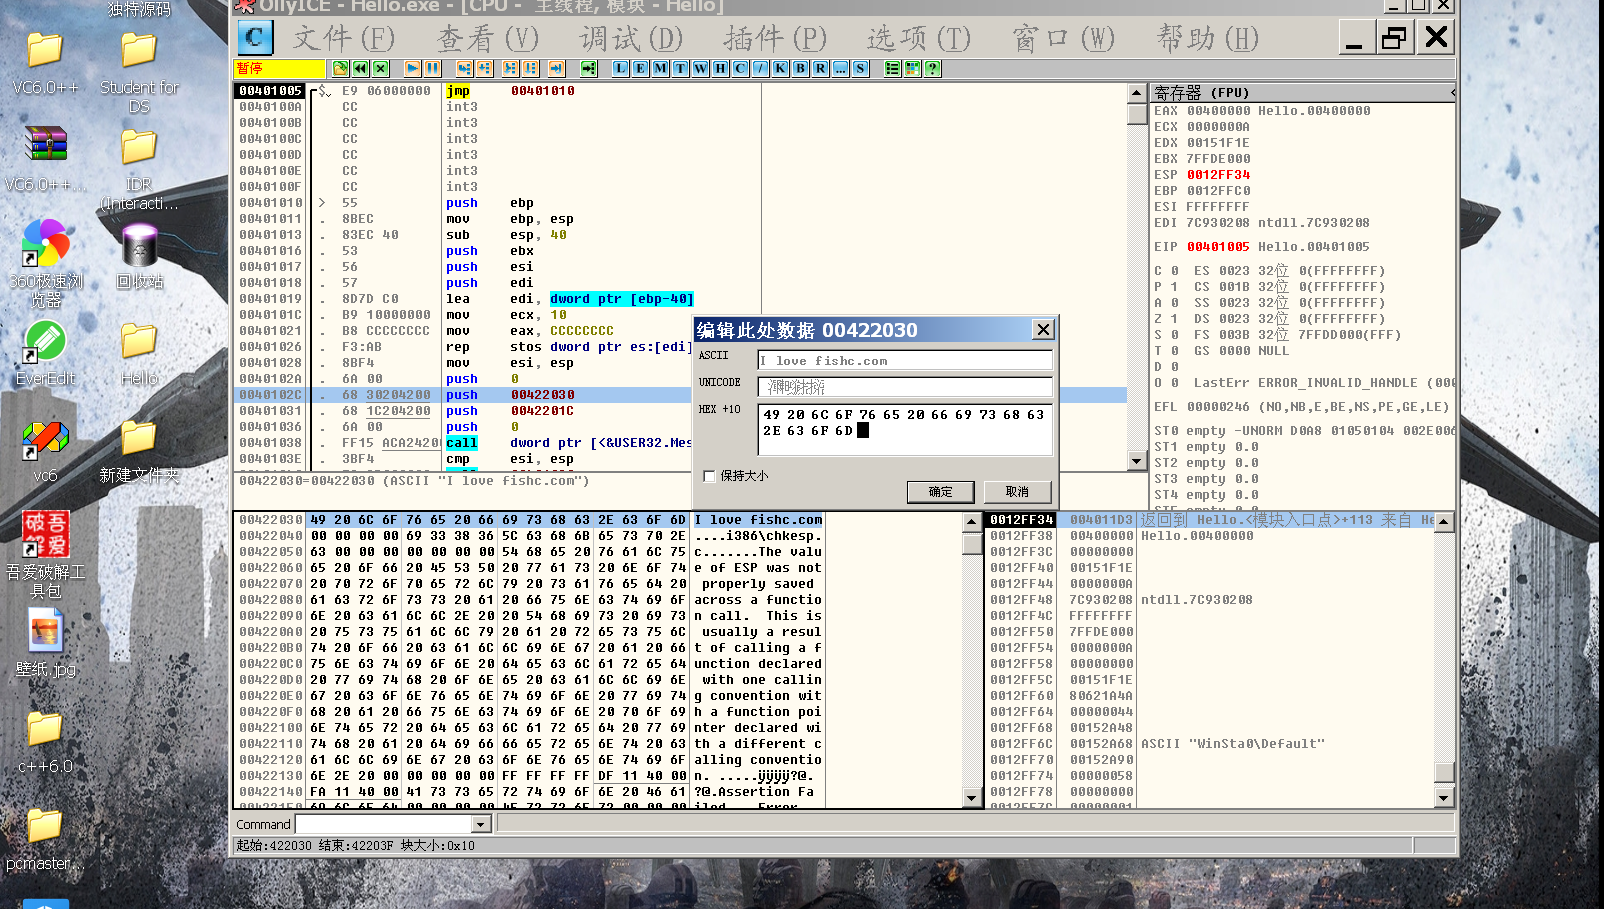This screenshot has width=1604, height=909.
Task: Open the 调试(D) debug menu
Action: click(x=631, y=39)
